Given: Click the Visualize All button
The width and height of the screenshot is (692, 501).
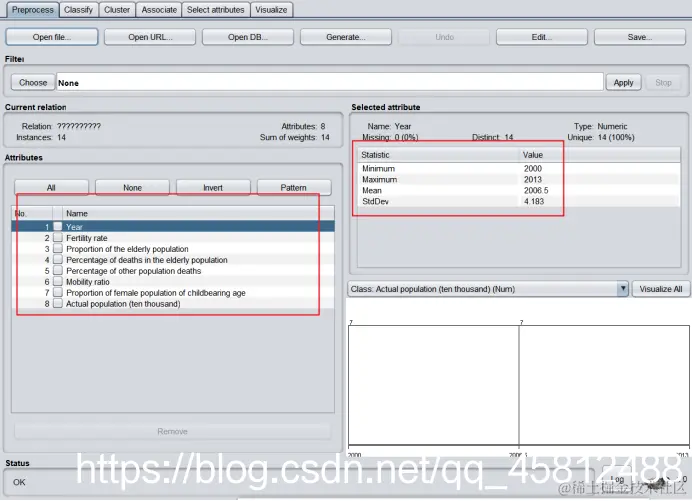Looking at the screenshot, I should point(661,289).
